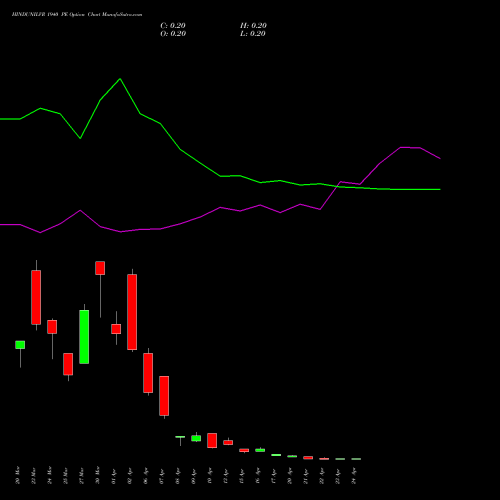Screen dimensions: 500x500
Task: Click the HINDUNILVR PE Option chart title
Action: click(77, 14)
